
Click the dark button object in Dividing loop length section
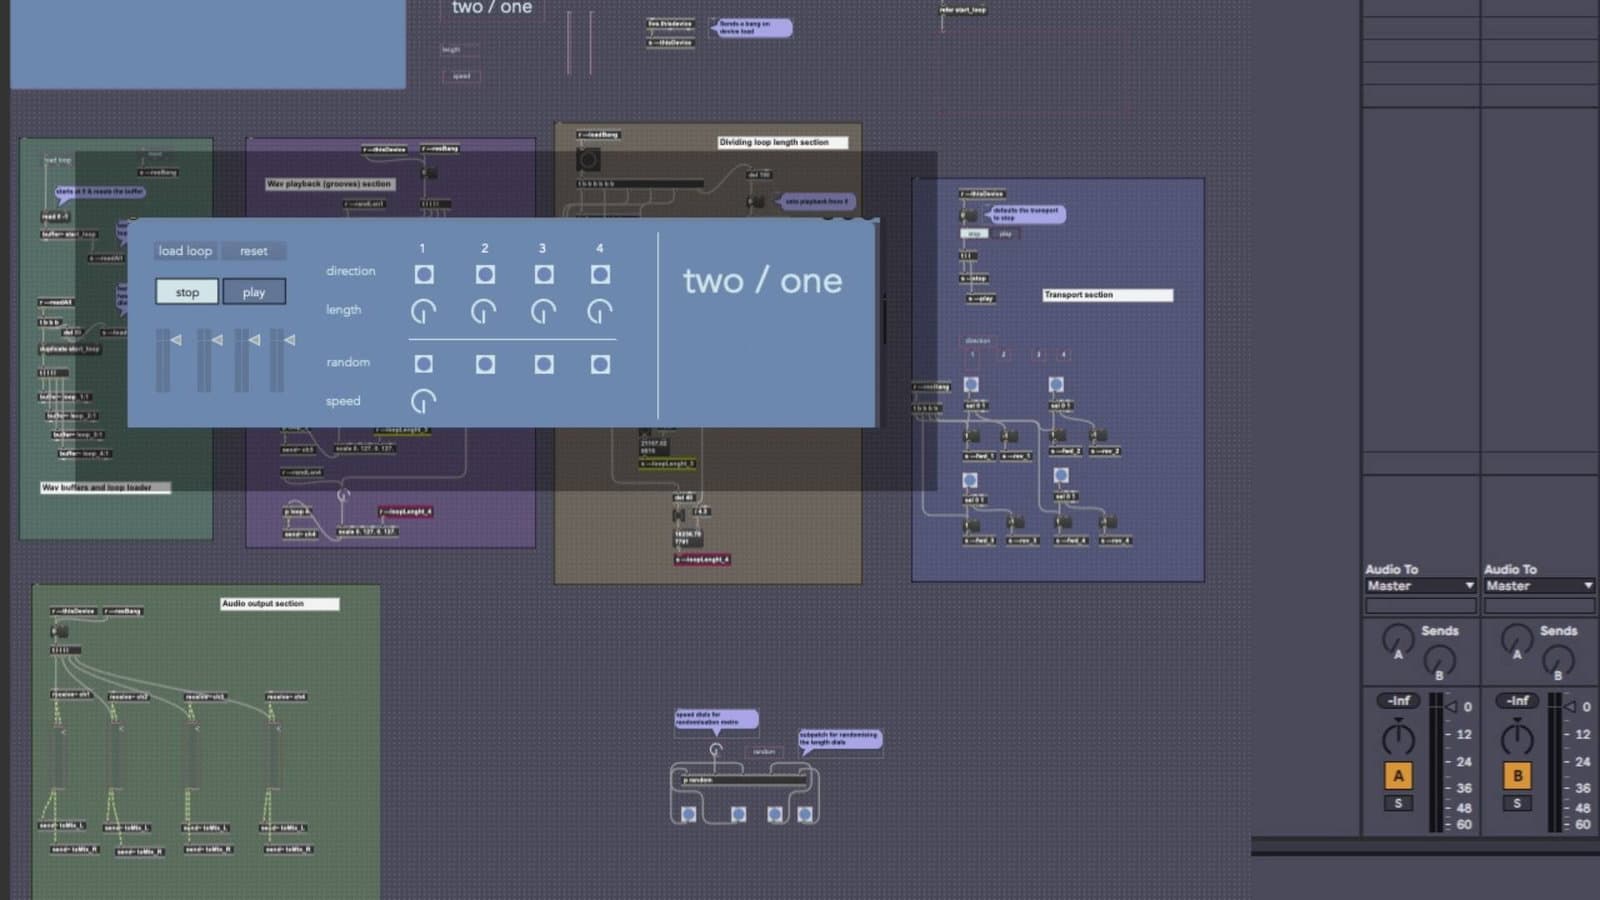pos(589,160)
